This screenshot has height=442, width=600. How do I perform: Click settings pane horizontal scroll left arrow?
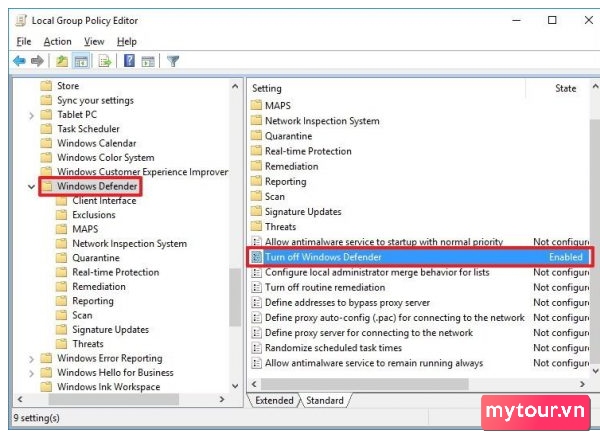click(x=254, y=384)
